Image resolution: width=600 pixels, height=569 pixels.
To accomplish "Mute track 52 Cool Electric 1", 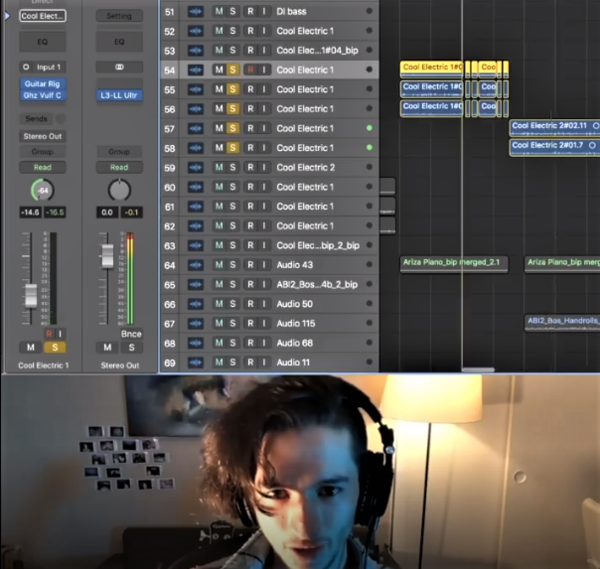I will pos(219,31).
